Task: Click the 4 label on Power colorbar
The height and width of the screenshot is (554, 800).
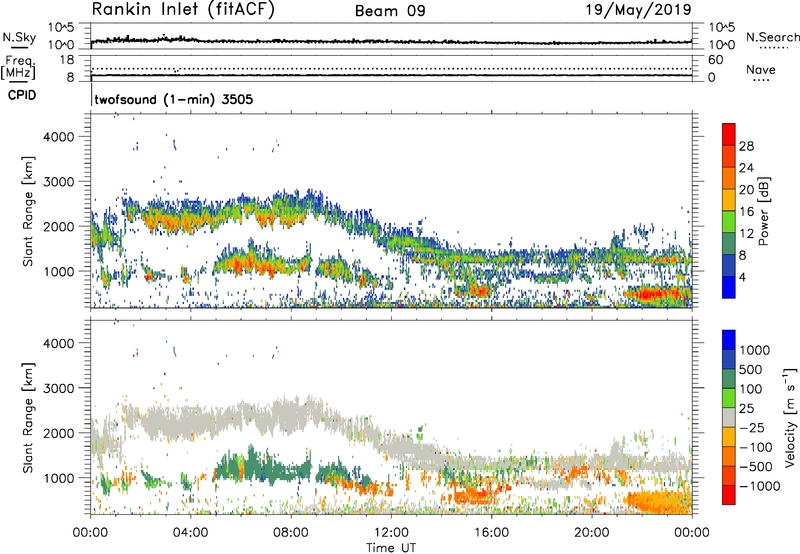Action: (743, 278)
